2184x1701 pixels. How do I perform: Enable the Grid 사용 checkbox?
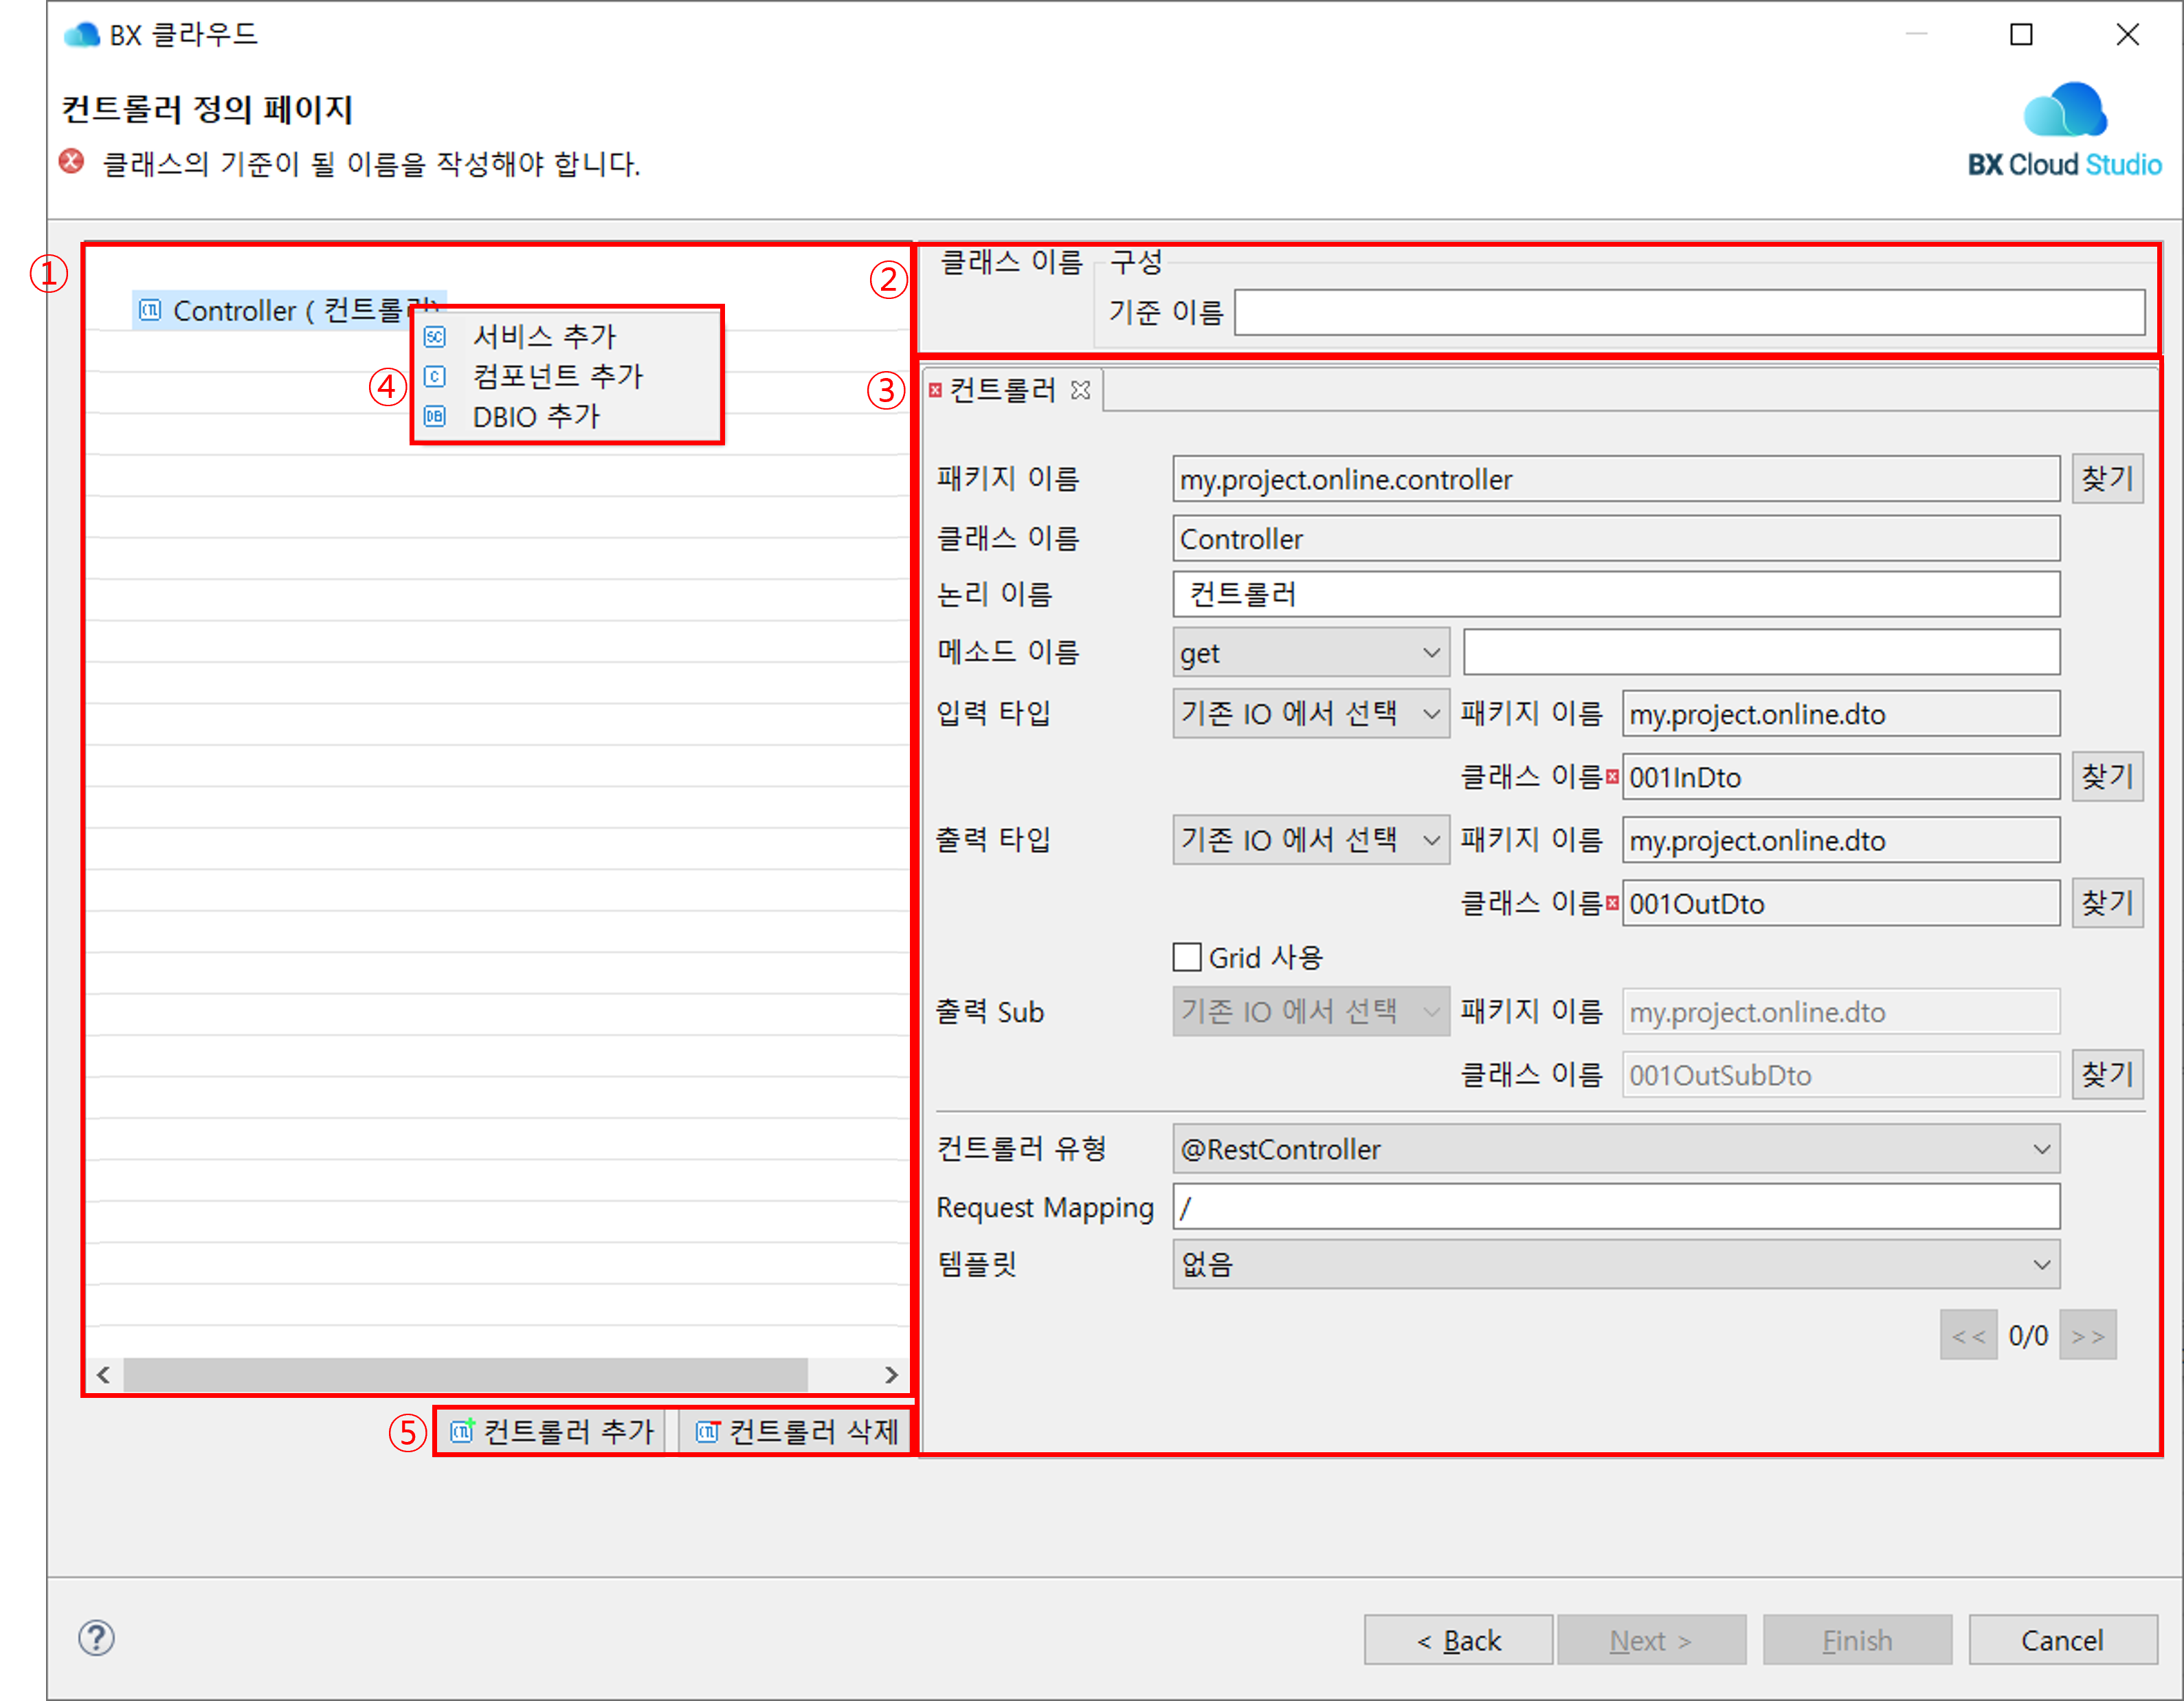[1187, 957]
